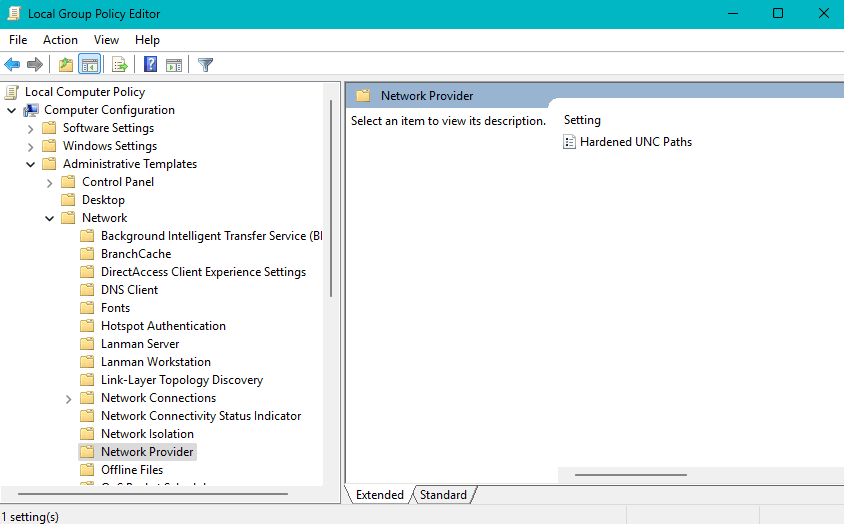The image size is (844, 524).
Task: Open the Action menu
Action: click(60, 40)
